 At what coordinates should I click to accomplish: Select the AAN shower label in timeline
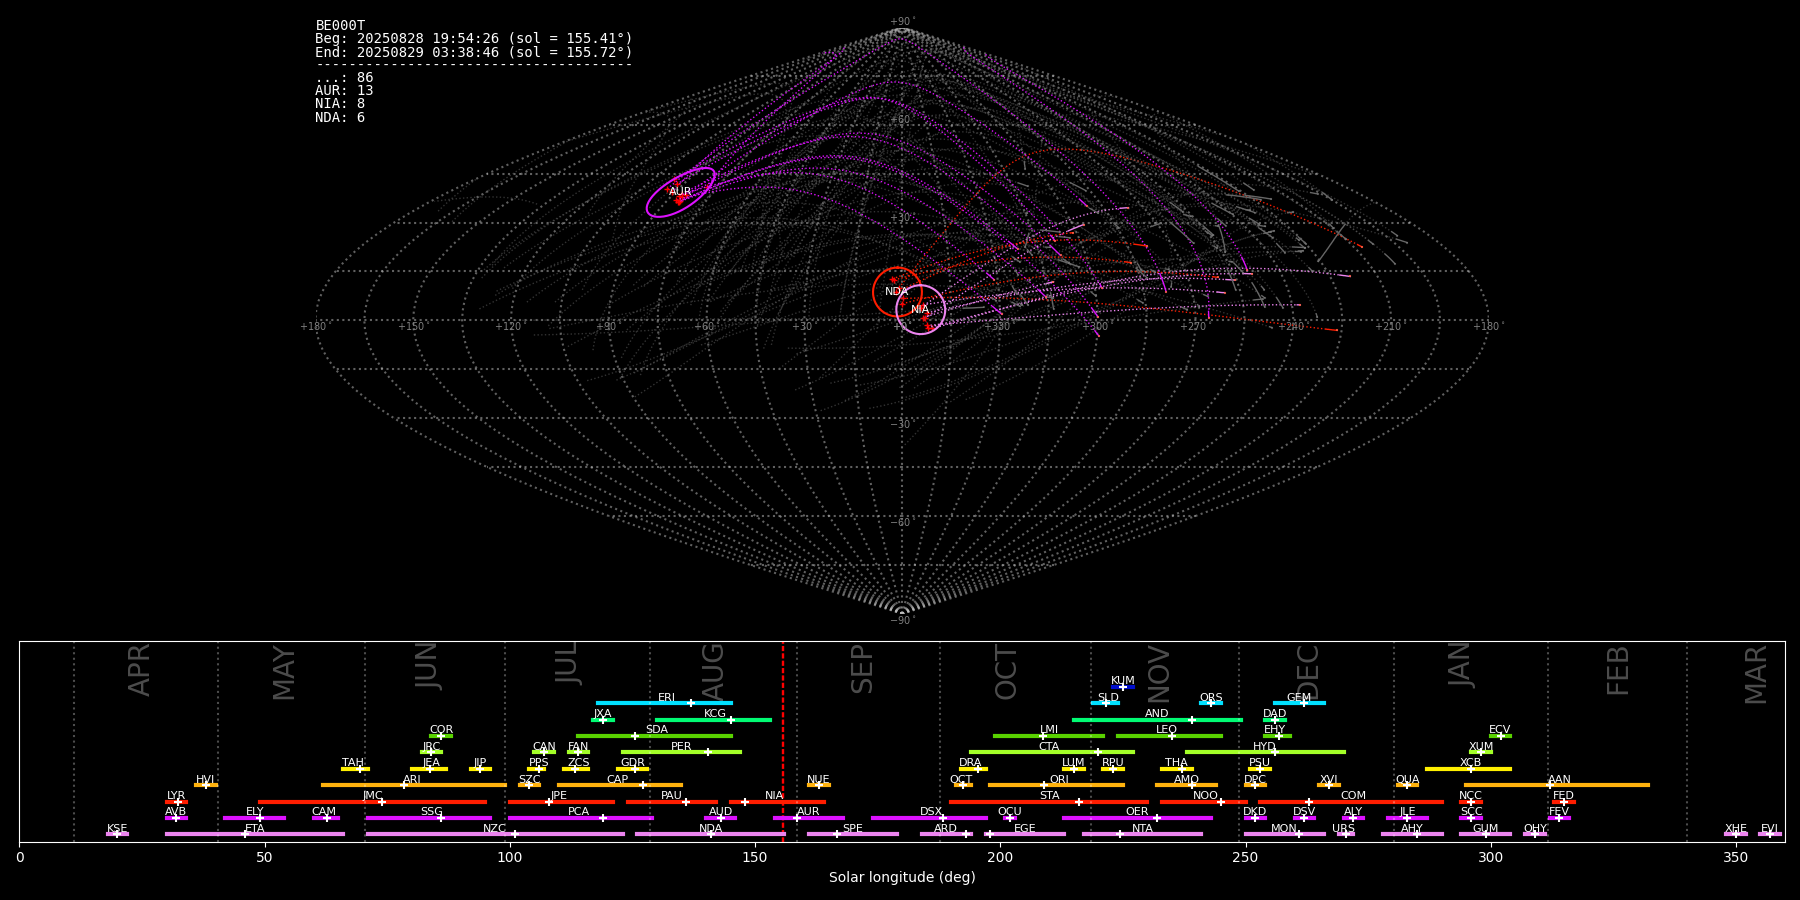coord(1560,780)
